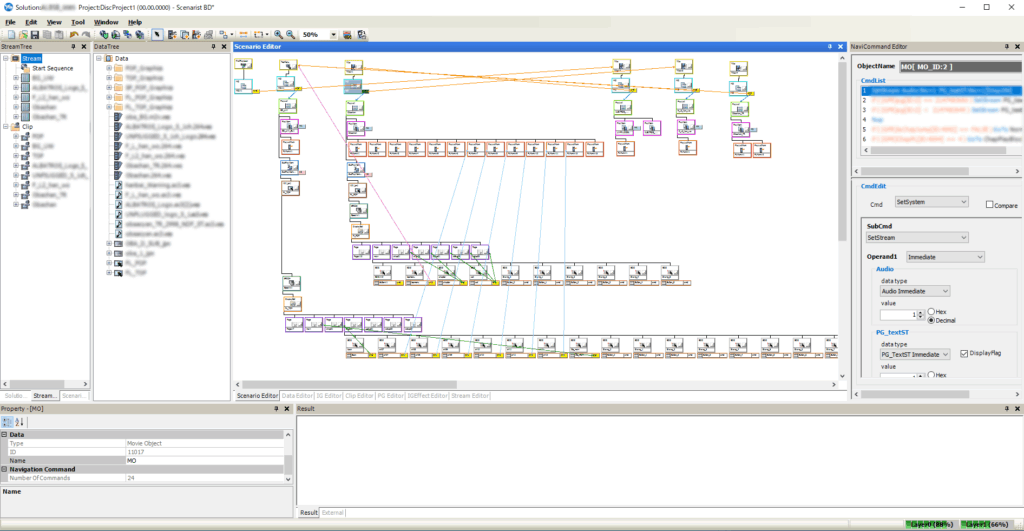Switch to the External result tab

[x=332, y=513]
